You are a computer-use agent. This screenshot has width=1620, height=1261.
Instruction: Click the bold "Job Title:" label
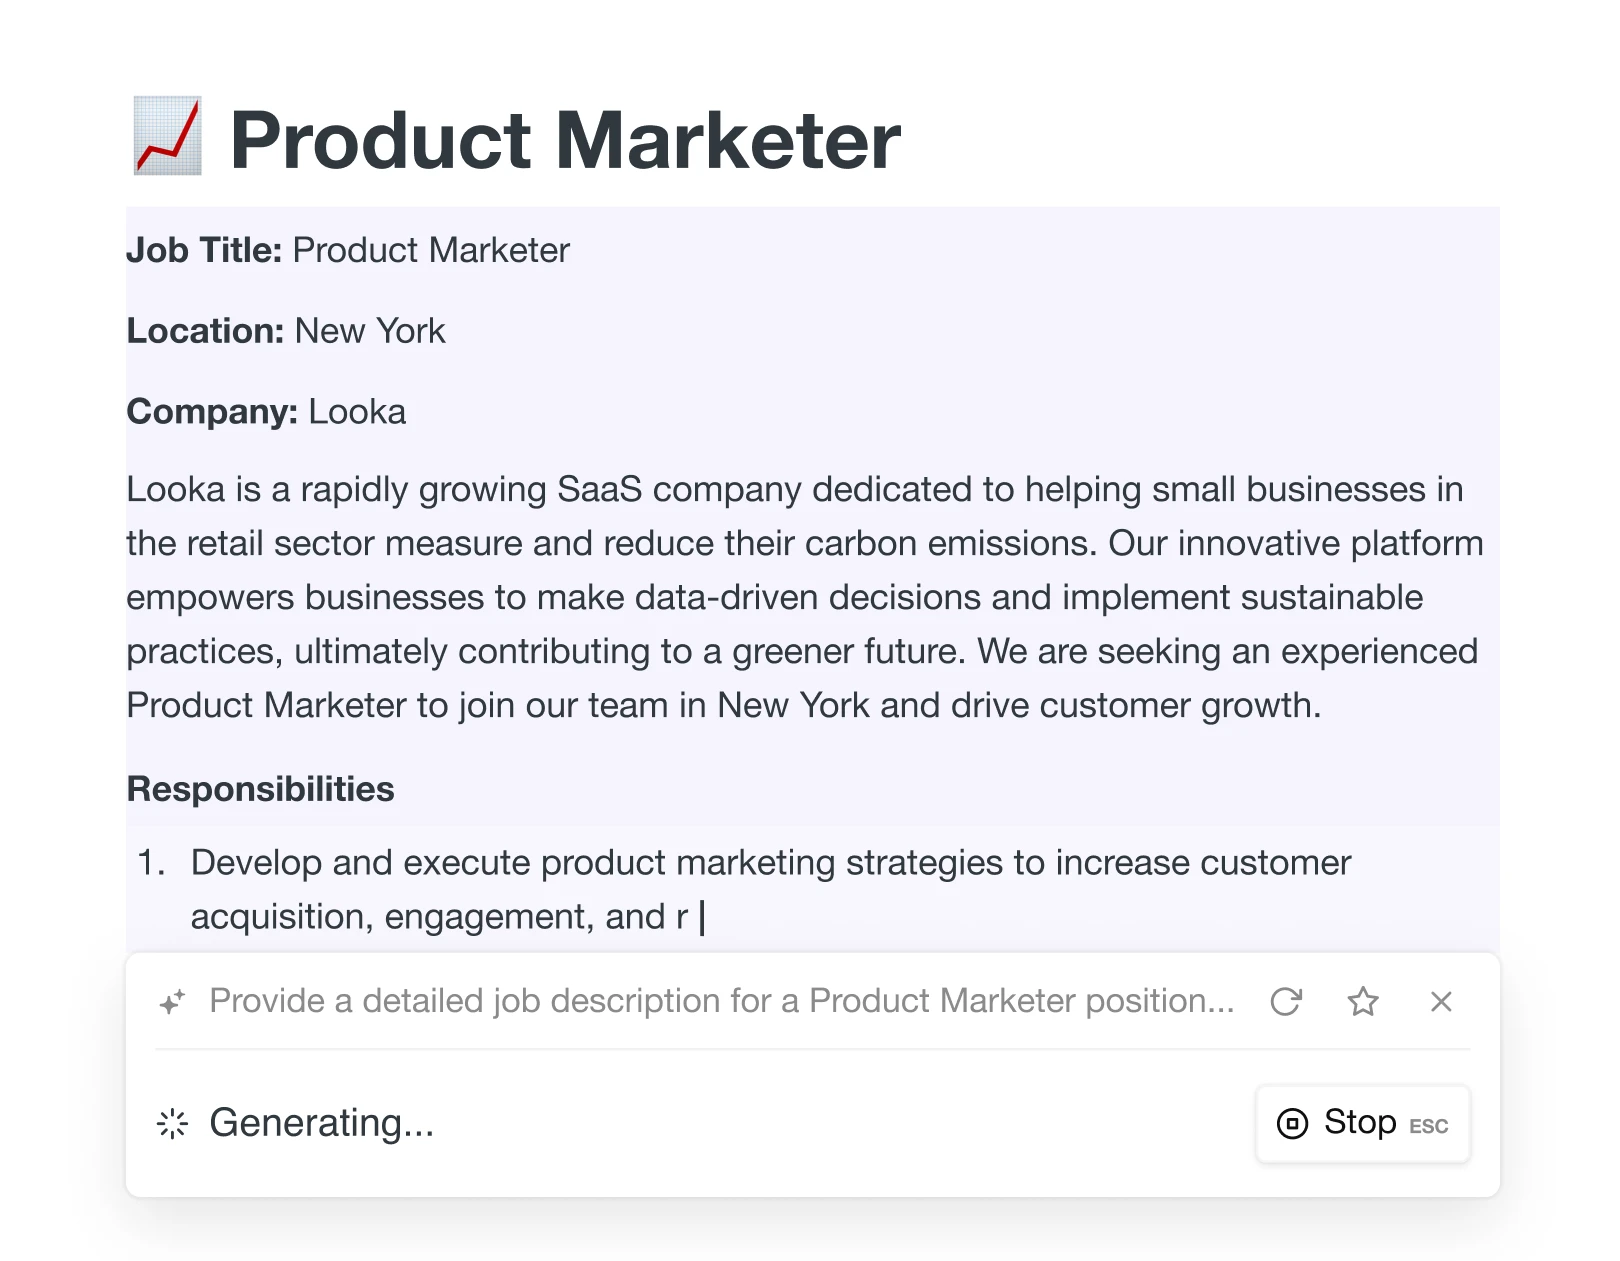(204, 250)
